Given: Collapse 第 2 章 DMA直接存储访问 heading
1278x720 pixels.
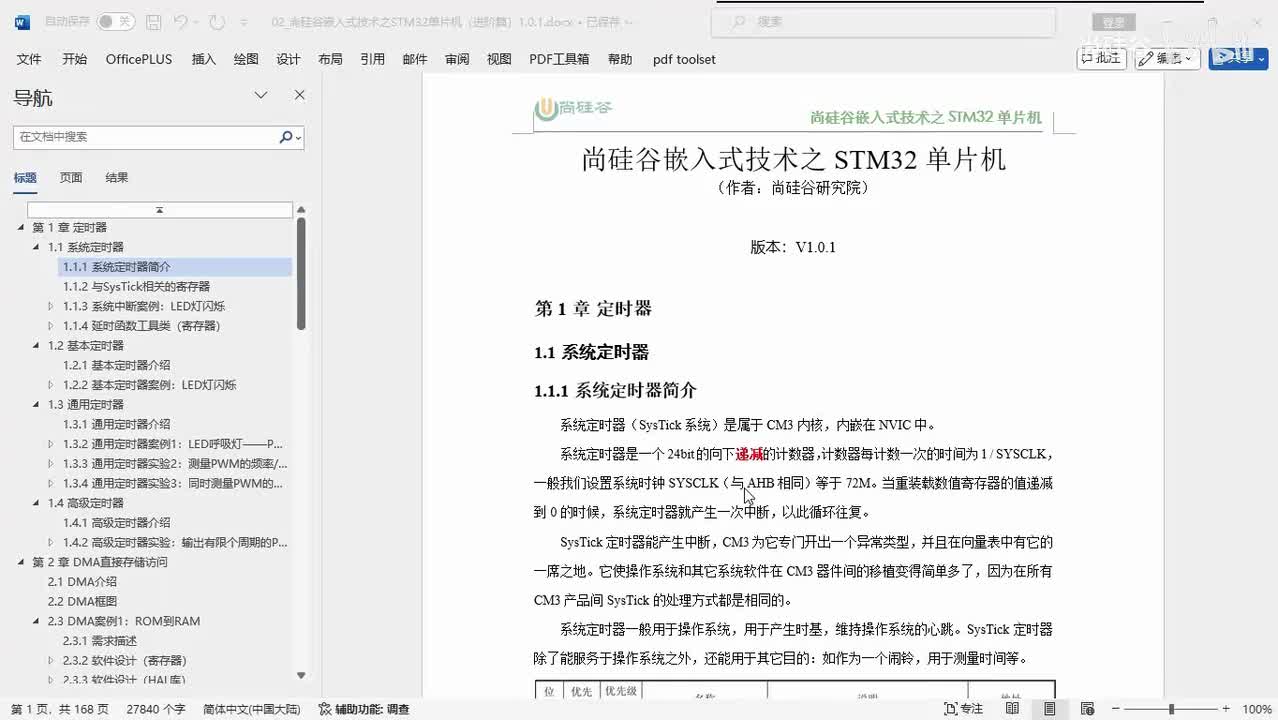Looking at the screenshot, I should pos(22,562).
